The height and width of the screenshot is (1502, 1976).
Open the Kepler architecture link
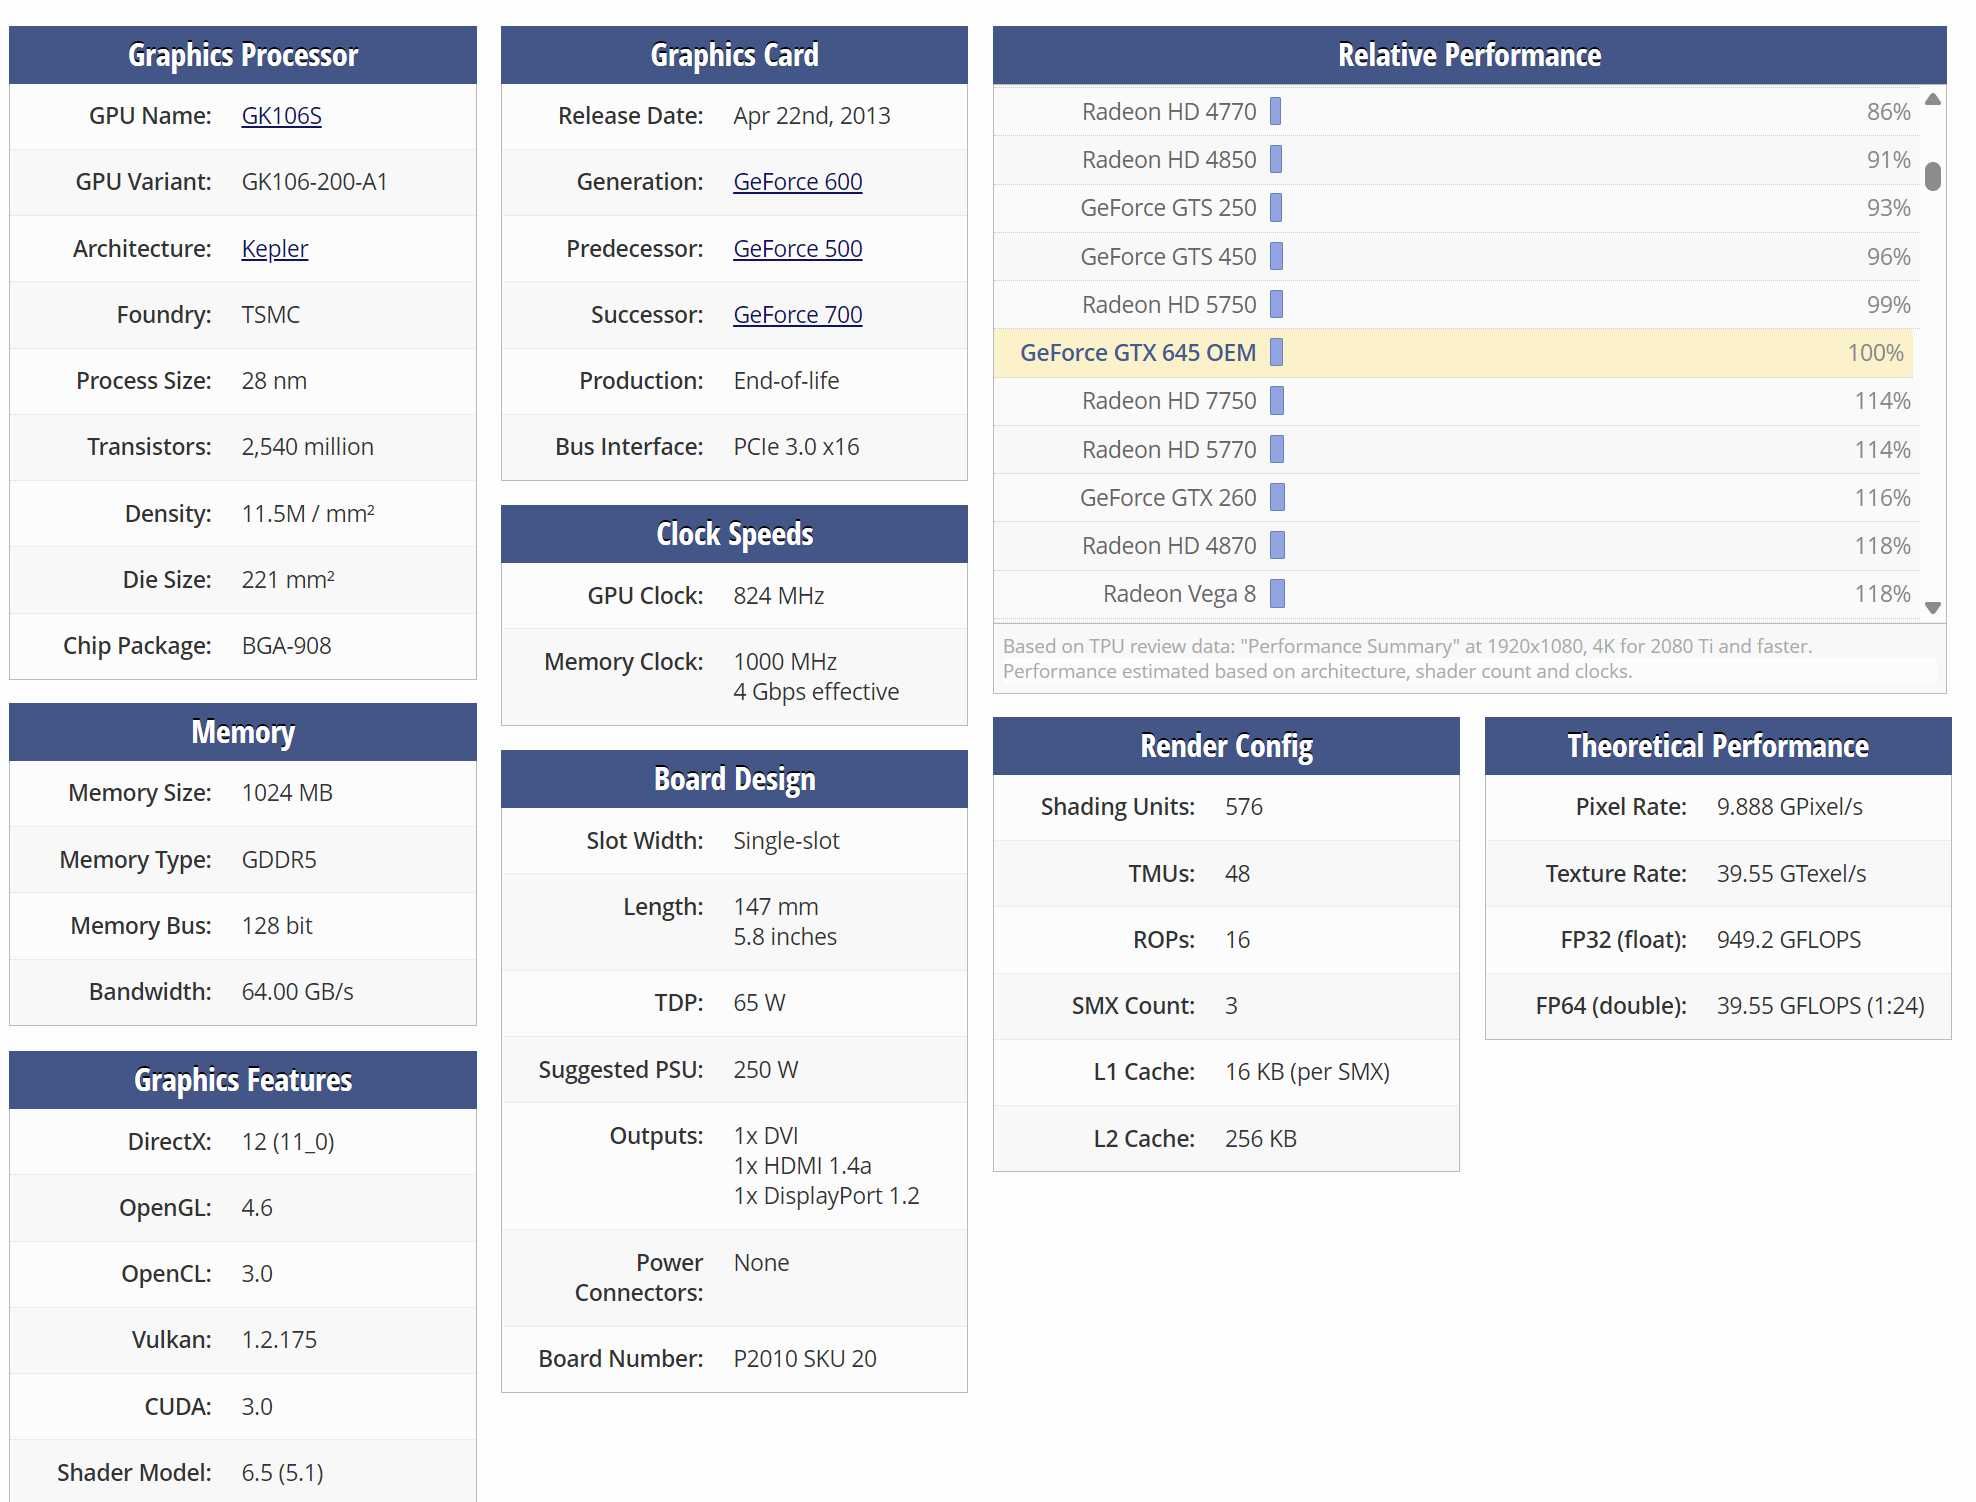pos(274,248)
